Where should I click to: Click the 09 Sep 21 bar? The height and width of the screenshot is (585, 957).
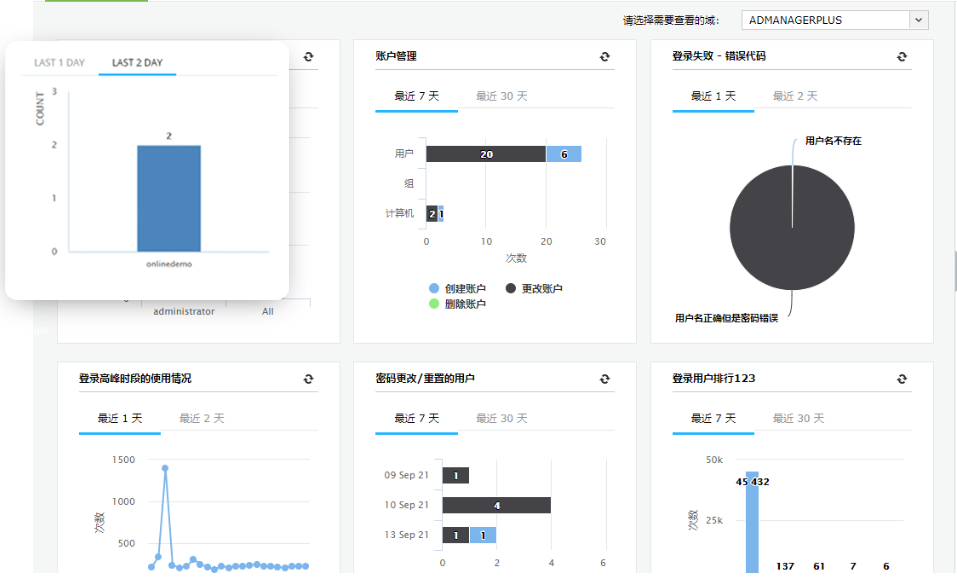pos(455,475)
